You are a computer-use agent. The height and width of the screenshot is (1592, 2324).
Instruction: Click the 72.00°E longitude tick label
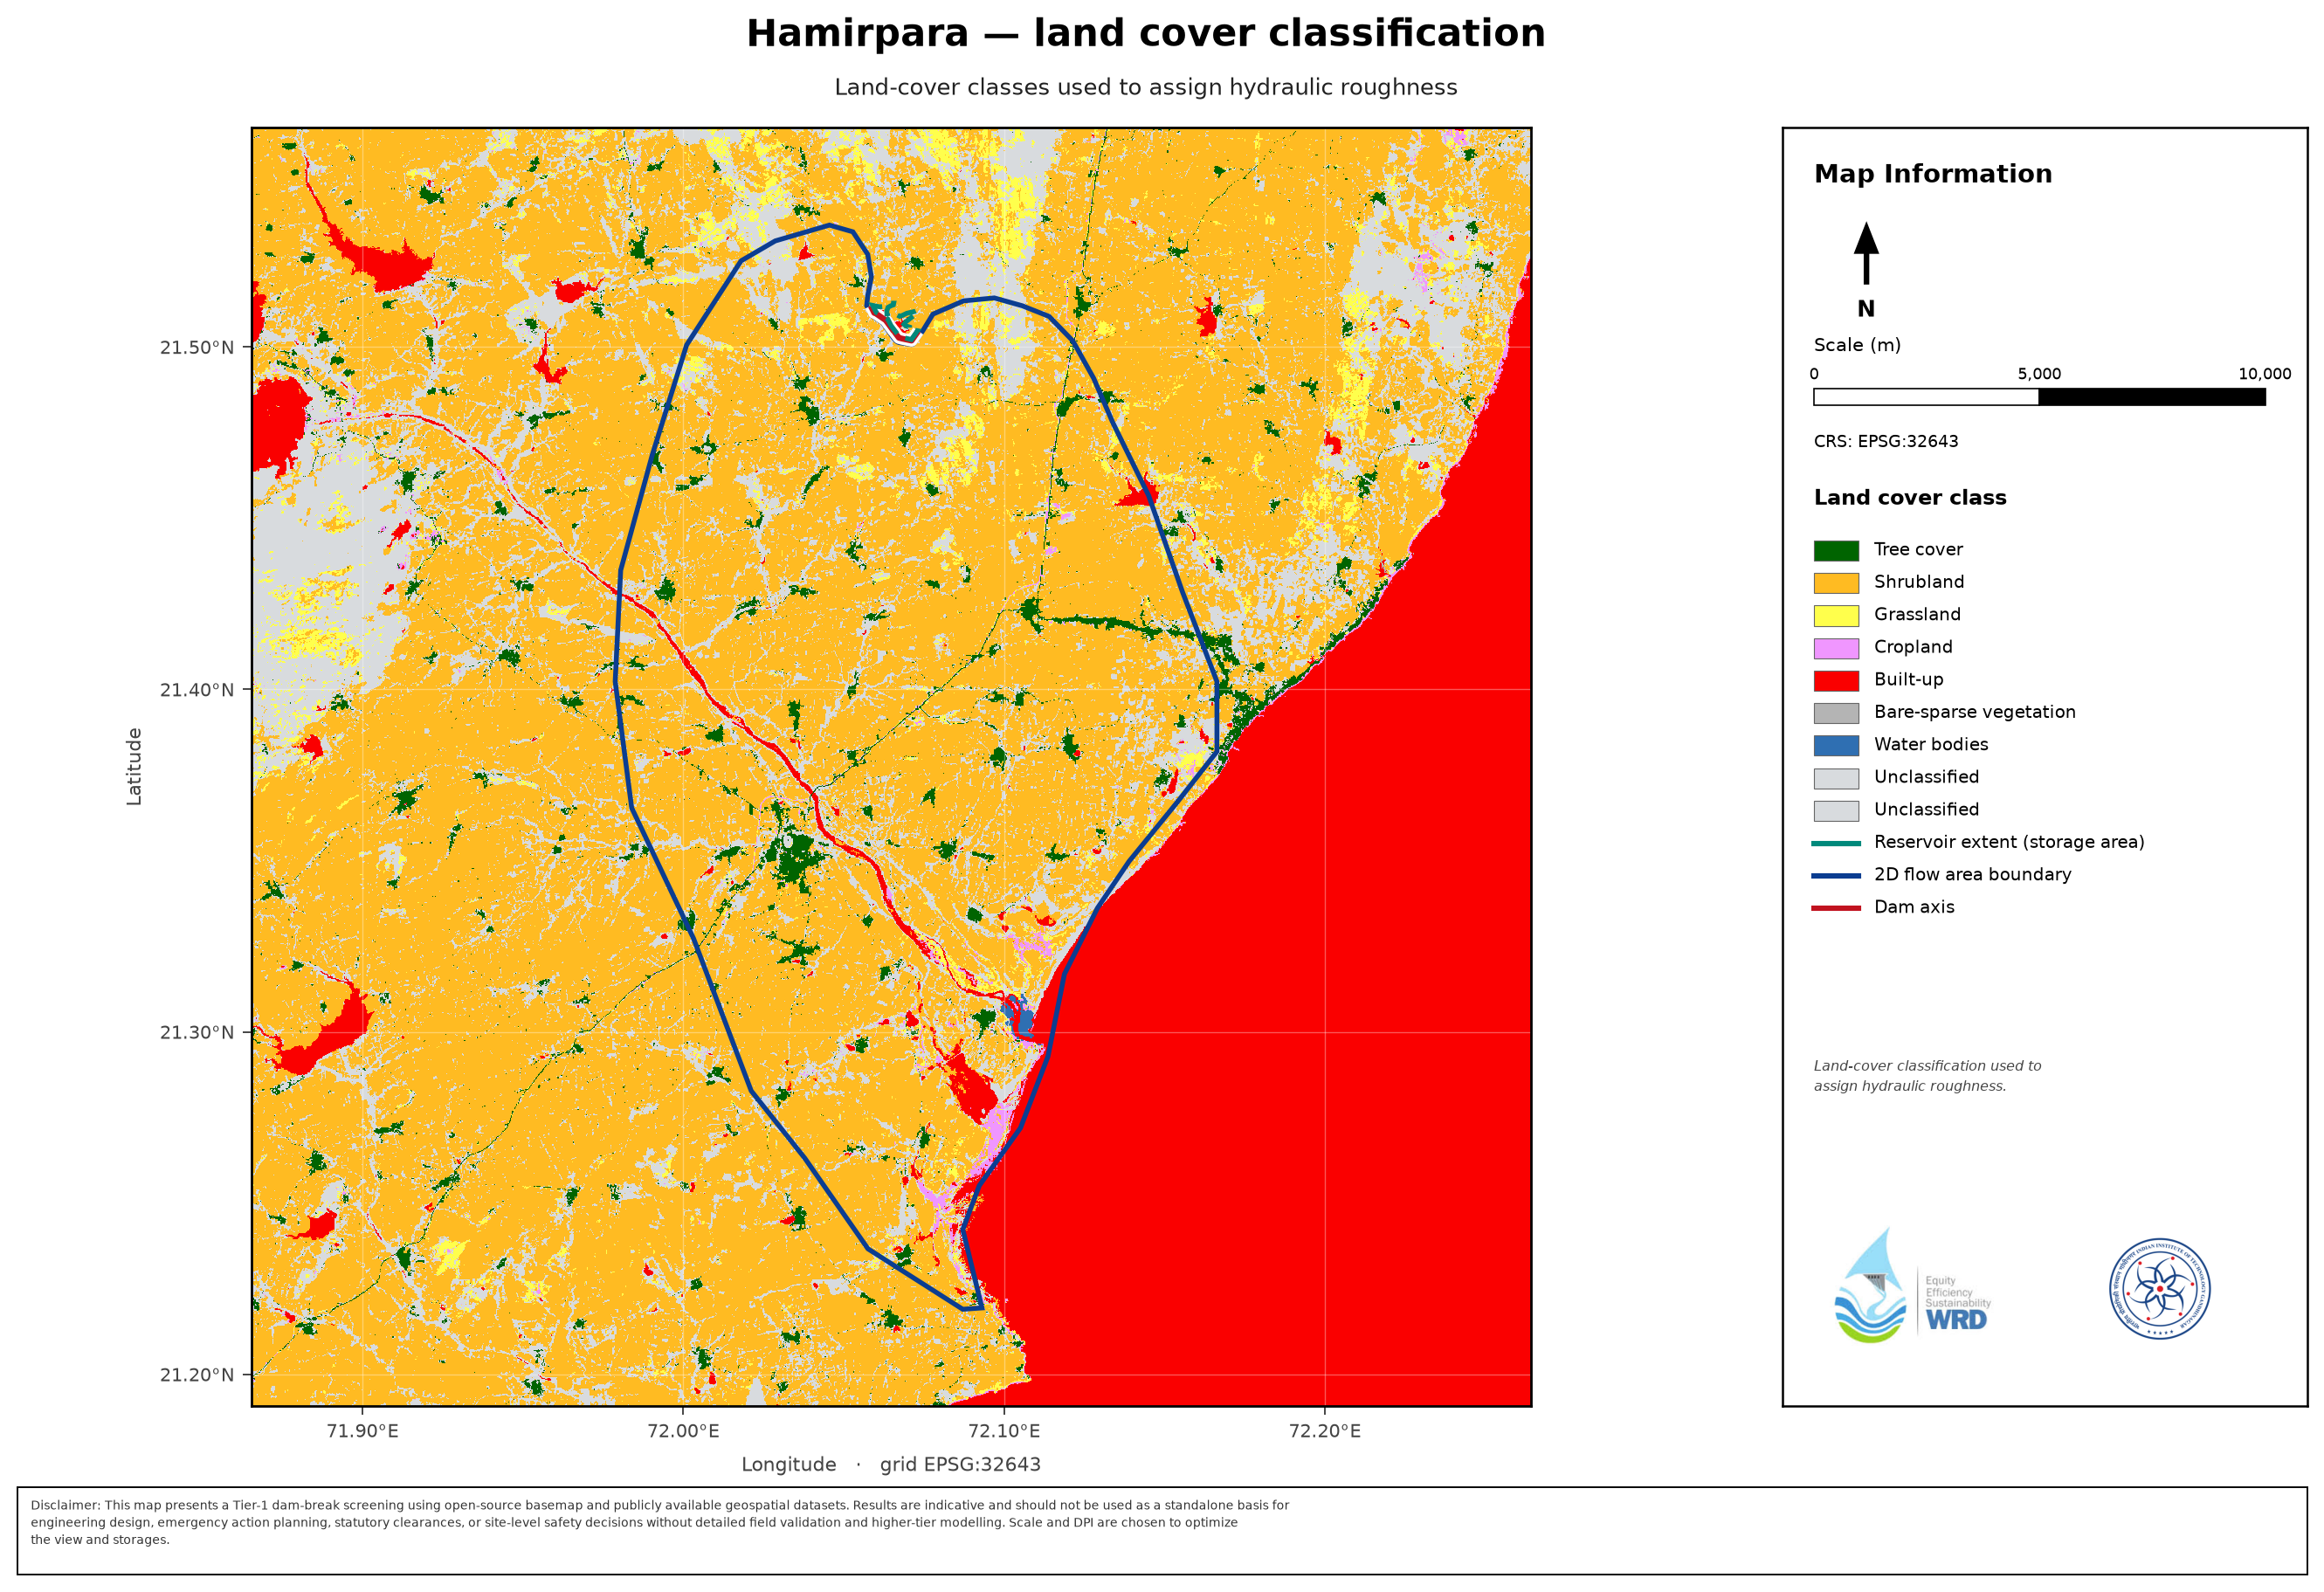683,1431
